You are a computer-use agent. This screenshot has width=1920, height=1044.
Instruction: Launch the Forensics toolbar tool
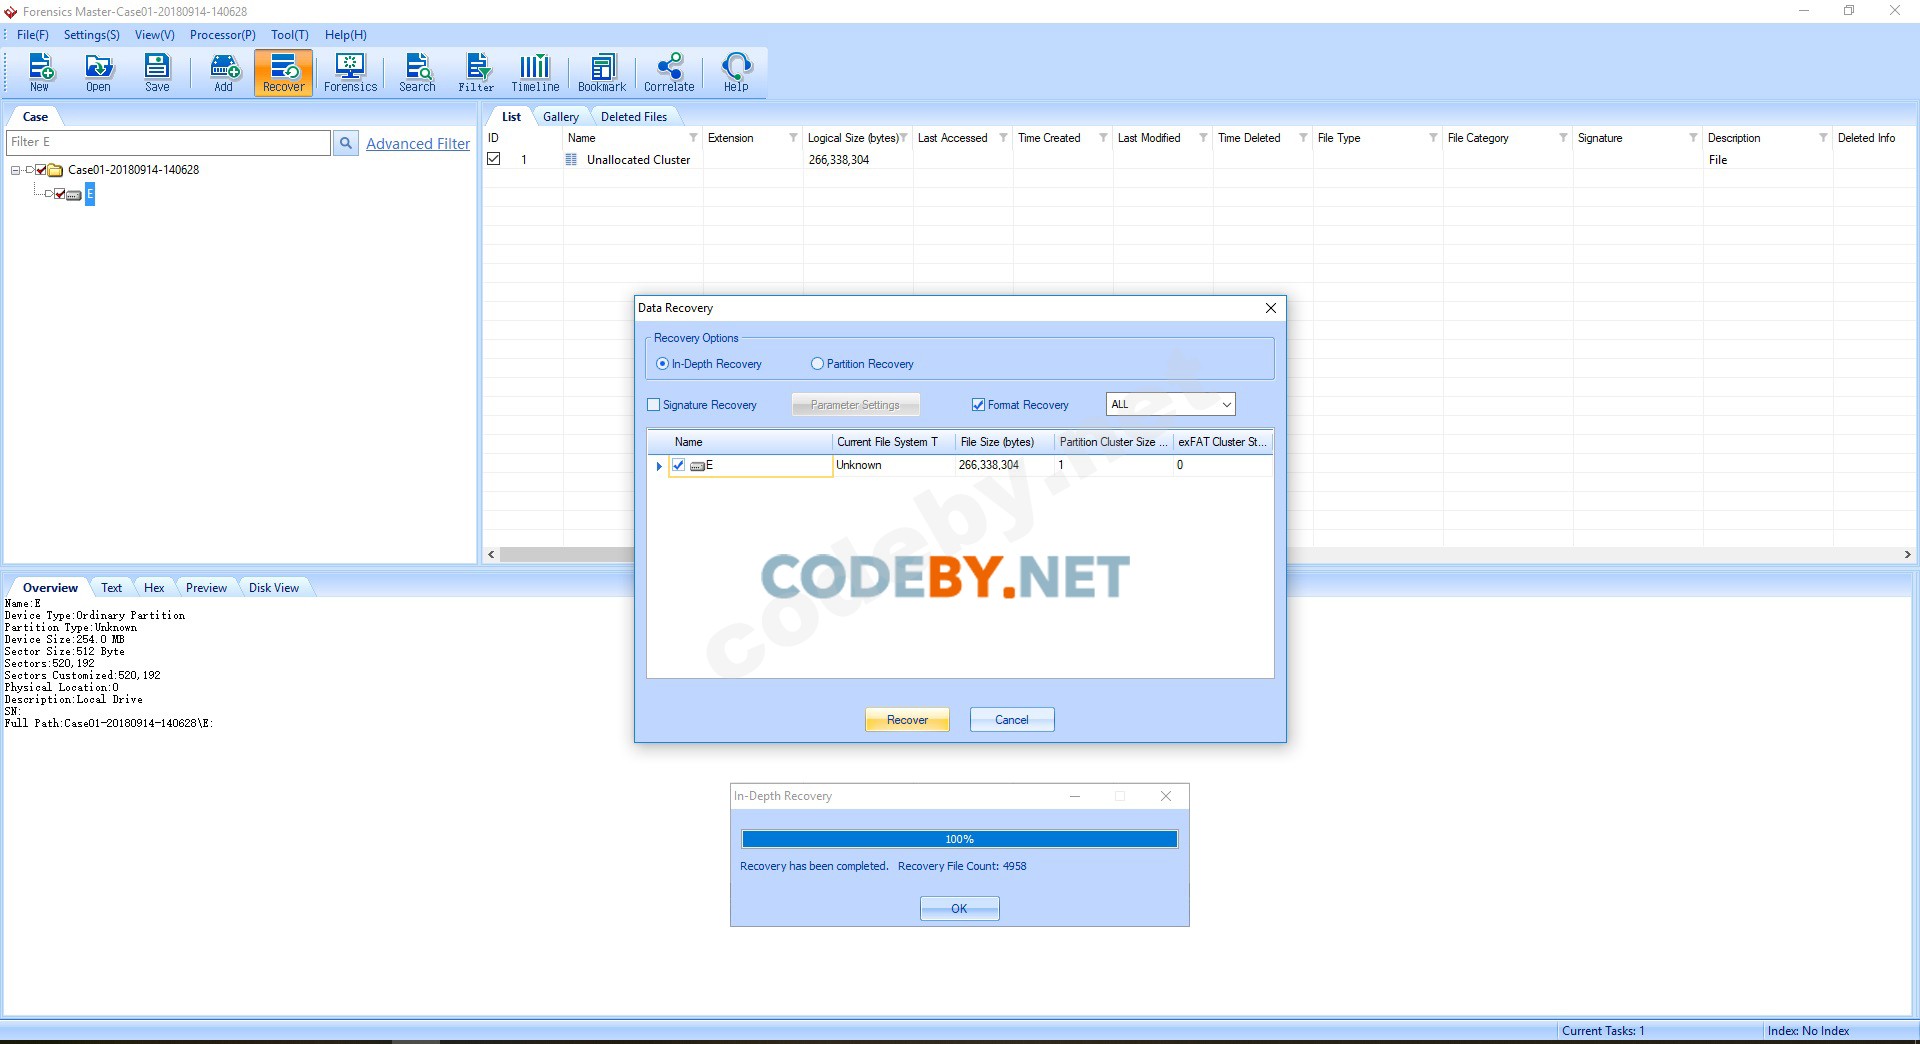[351, 73]
